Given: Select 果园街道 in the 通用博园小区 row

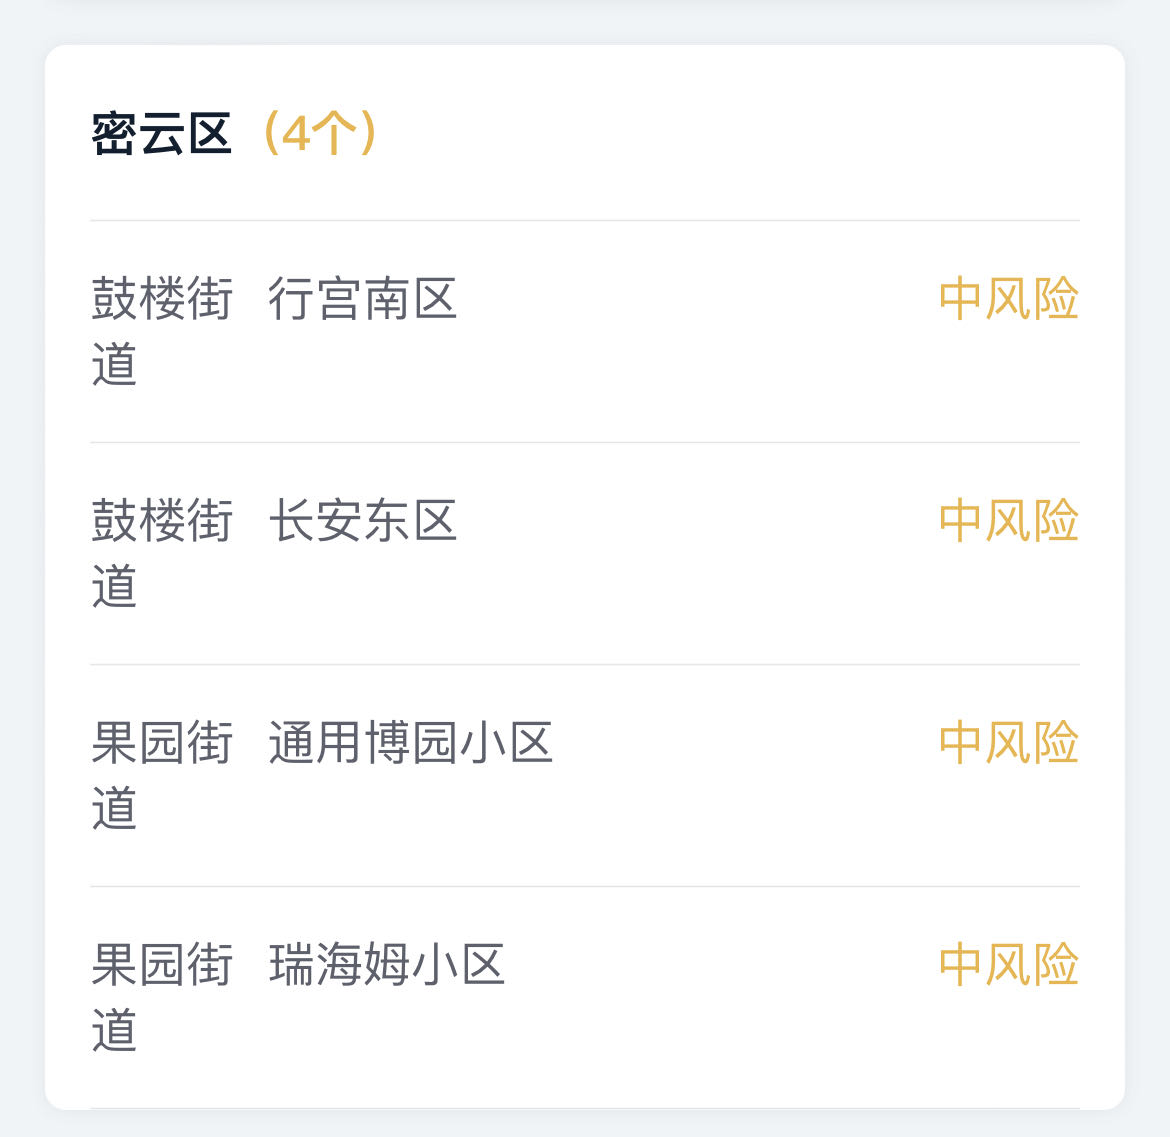Looking at the screenshot, I should coord(162,775).
